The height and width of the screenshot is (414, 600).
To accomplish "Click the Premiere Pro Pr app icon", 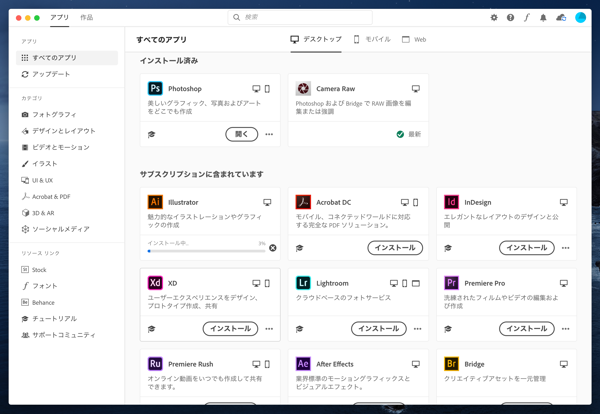I will [451, 283].
